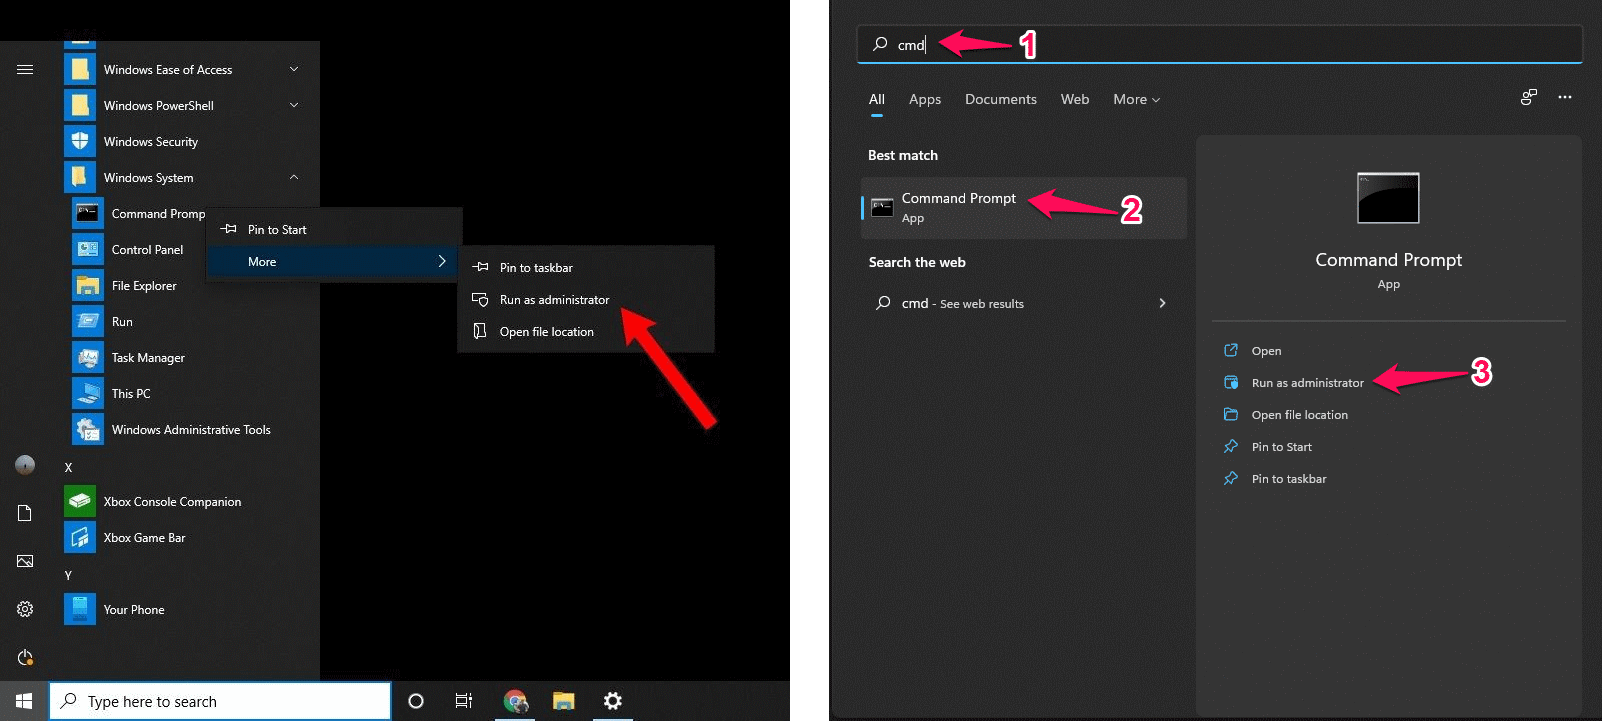Click Run as administrator in the right pane
This screenshot has height=721, width=1602.
pyautogui.click(x=1307, y=383)
